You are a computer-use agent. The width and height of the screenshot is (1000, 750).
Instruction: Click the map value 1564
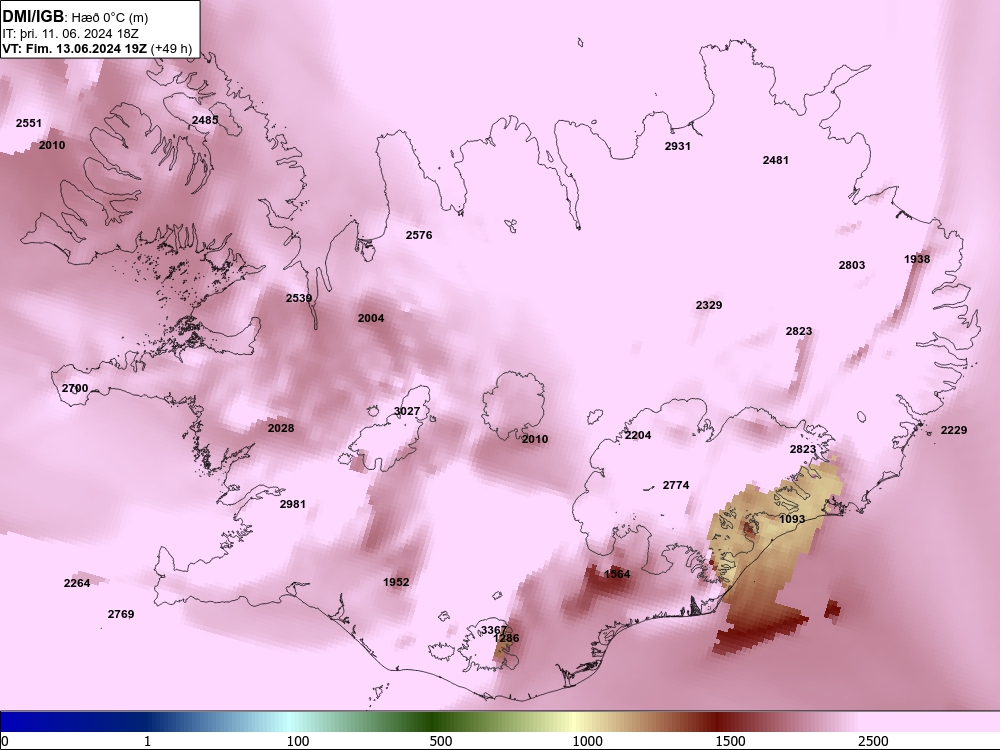point(617,574)
